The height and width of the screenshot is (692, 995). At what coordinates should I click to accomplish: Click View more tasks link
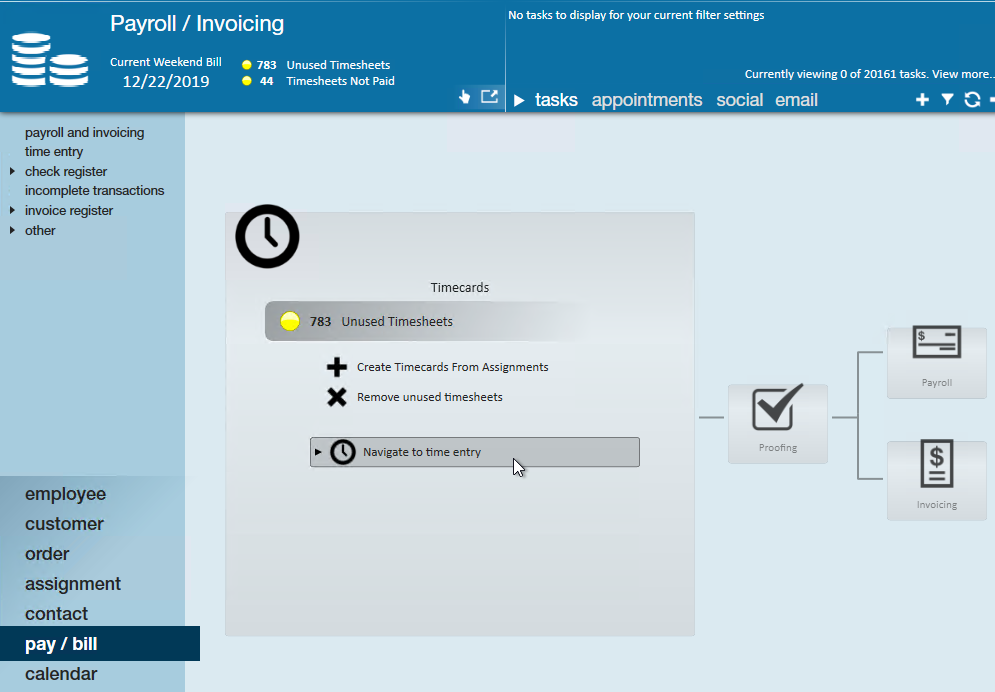[x=962, y=74]
